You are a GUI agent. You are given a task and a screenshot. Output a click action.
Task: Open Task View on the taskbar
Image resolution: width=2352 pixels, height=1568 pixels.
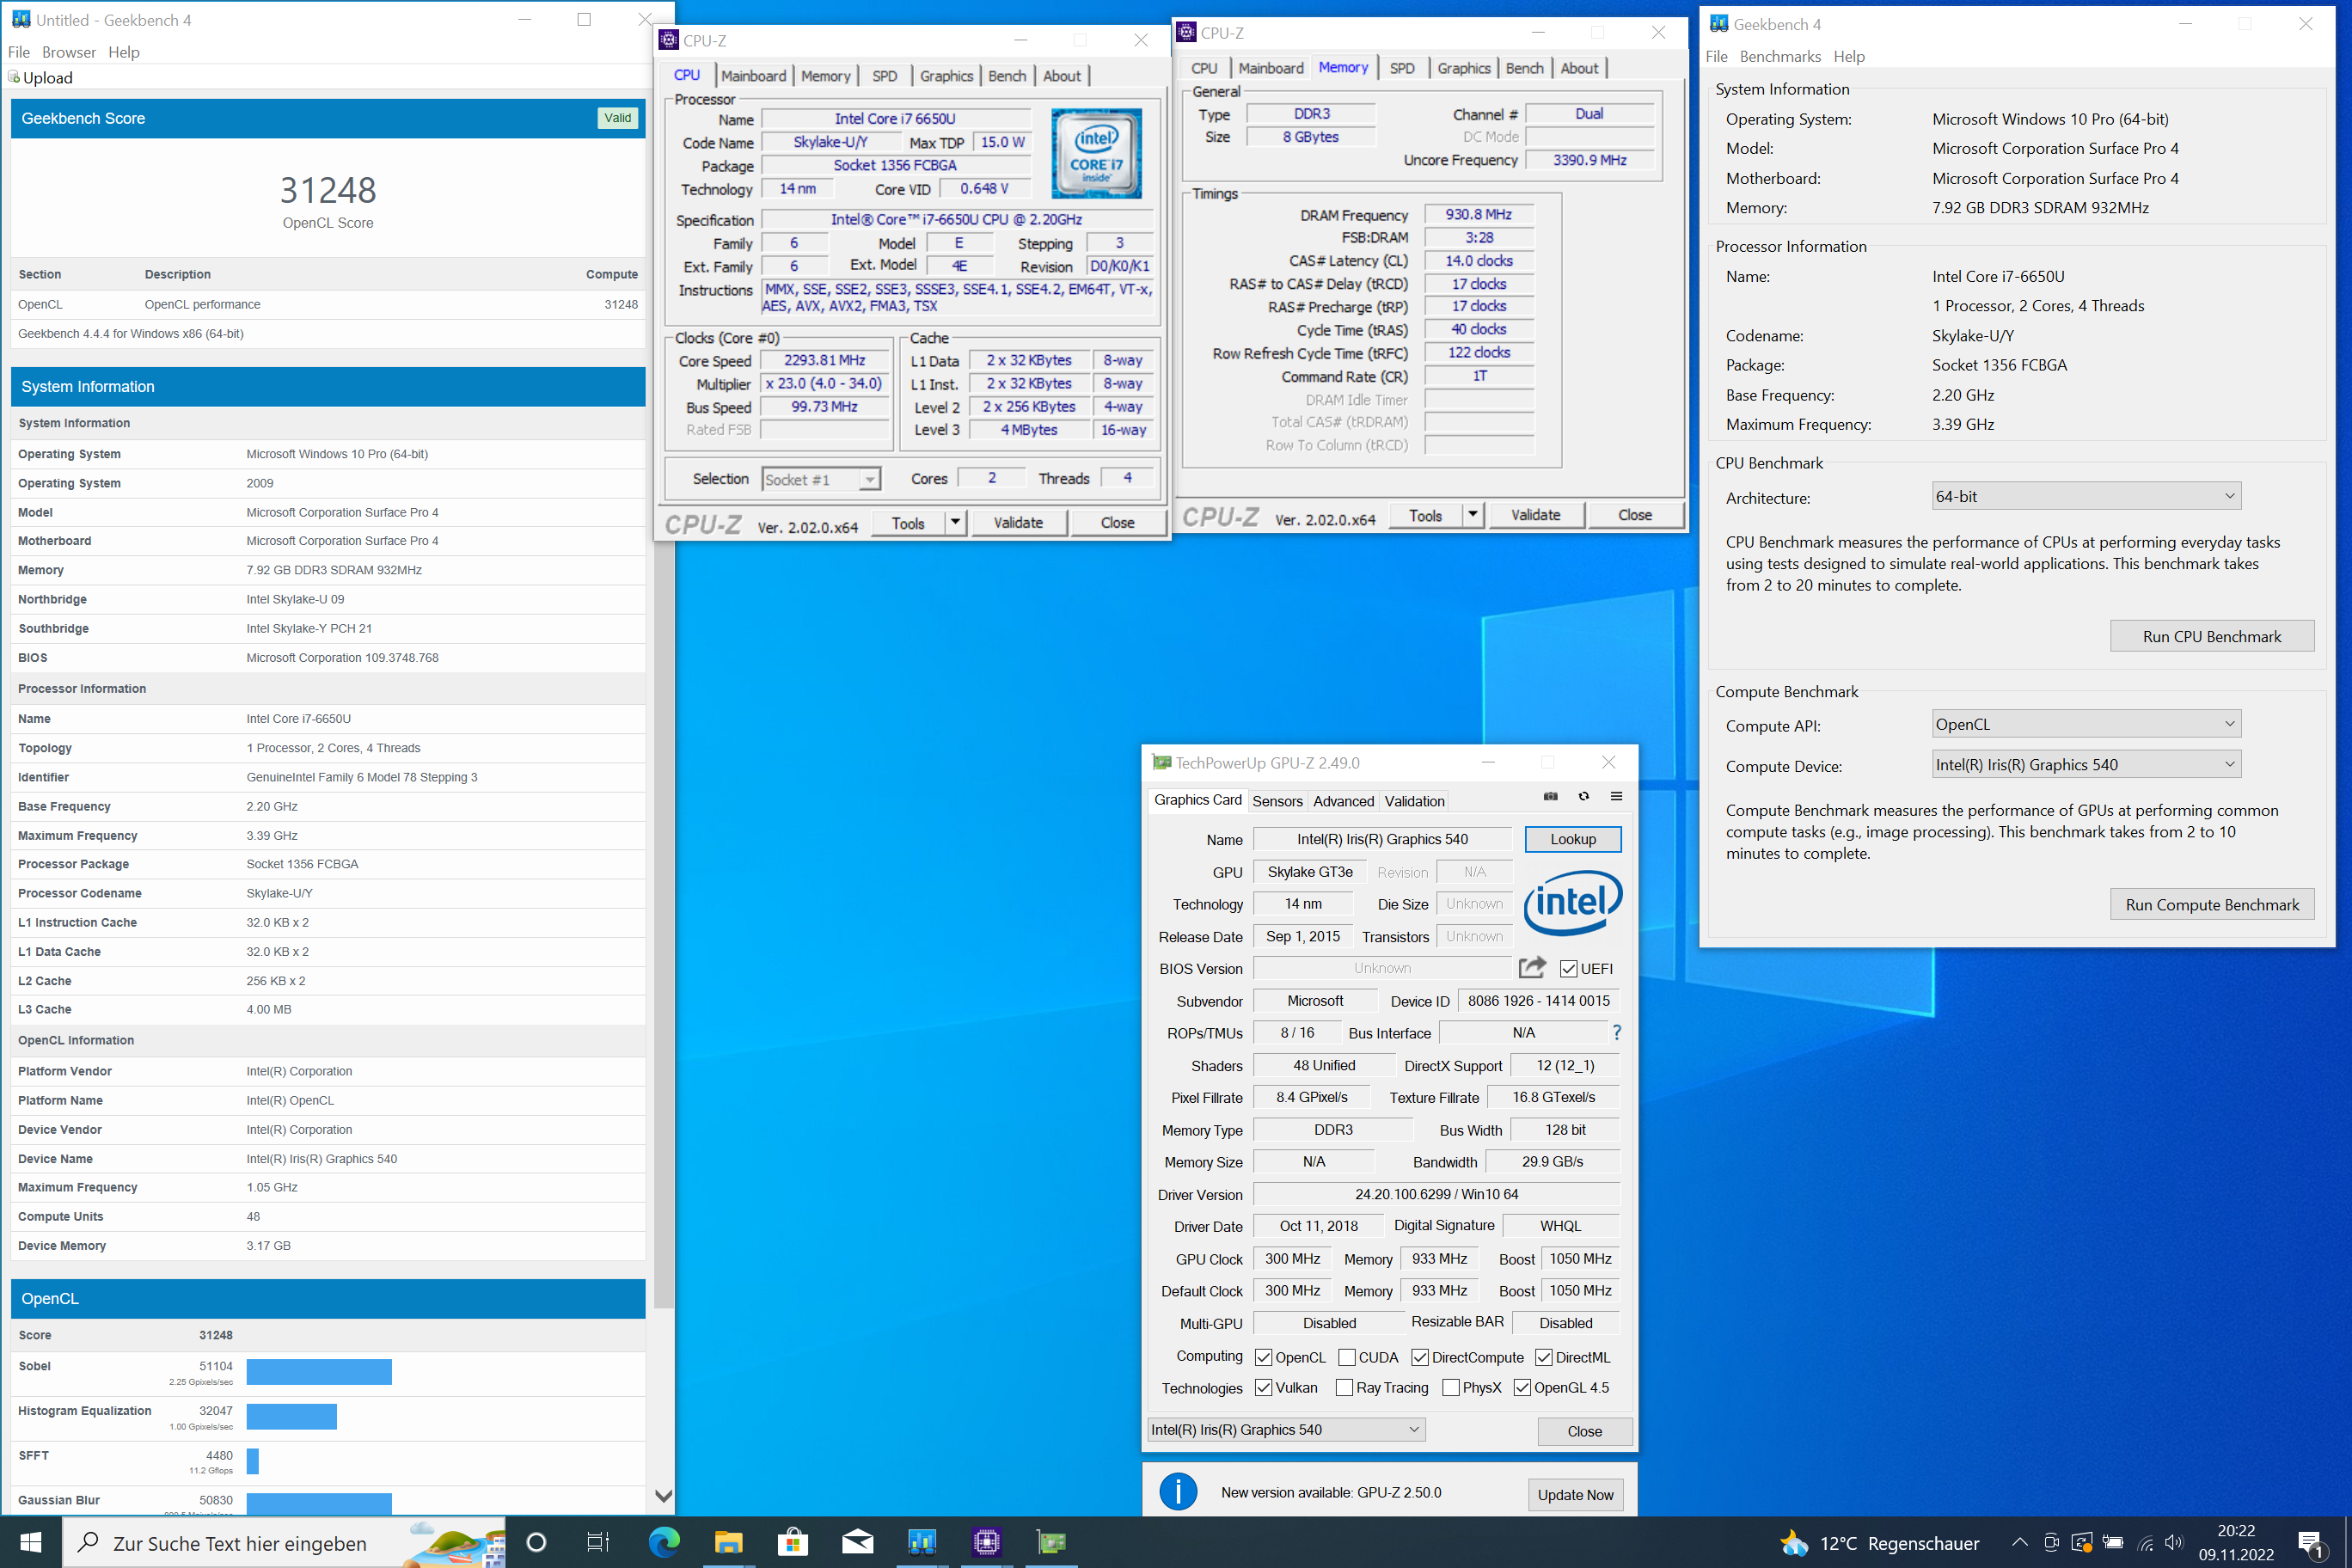point(598,1542)
